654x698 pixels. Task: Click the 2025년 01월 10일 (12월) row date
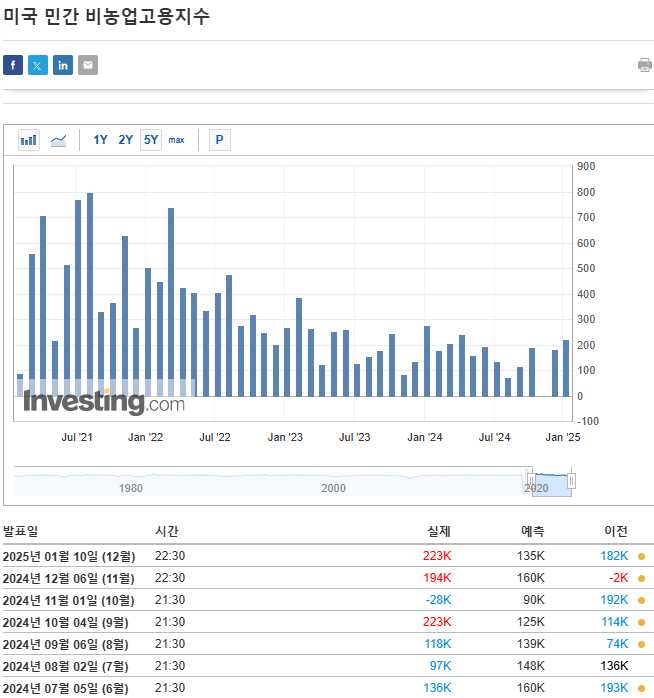pyautogui.click(x=69, y=556)
